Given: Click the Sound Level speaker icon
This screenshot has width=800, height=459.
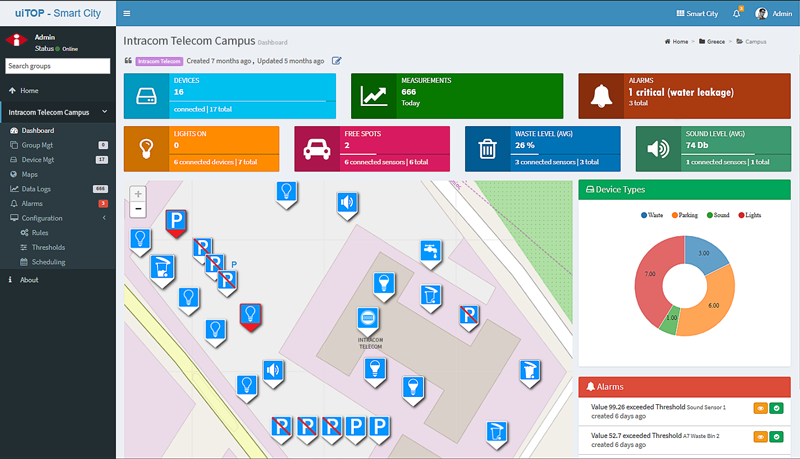Looking at the screenshot, I should tap(658, 149).
